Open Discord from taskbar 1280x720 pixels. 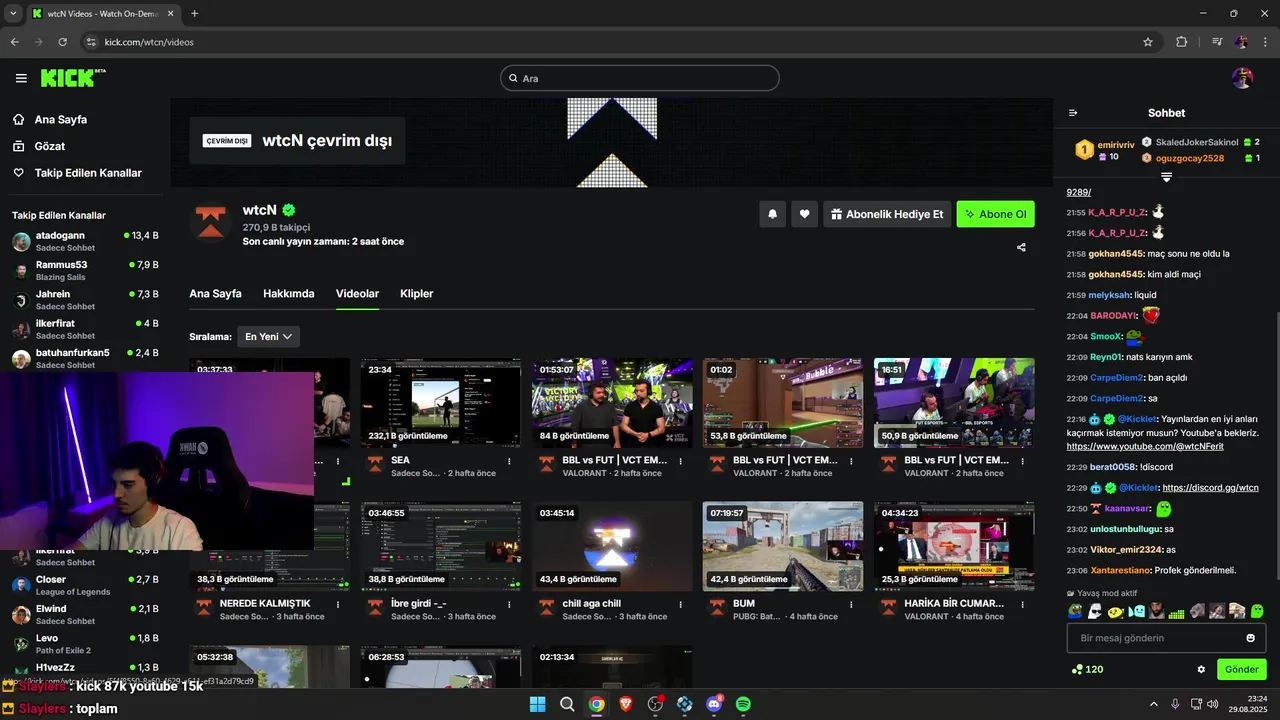[x=714, y=704]
